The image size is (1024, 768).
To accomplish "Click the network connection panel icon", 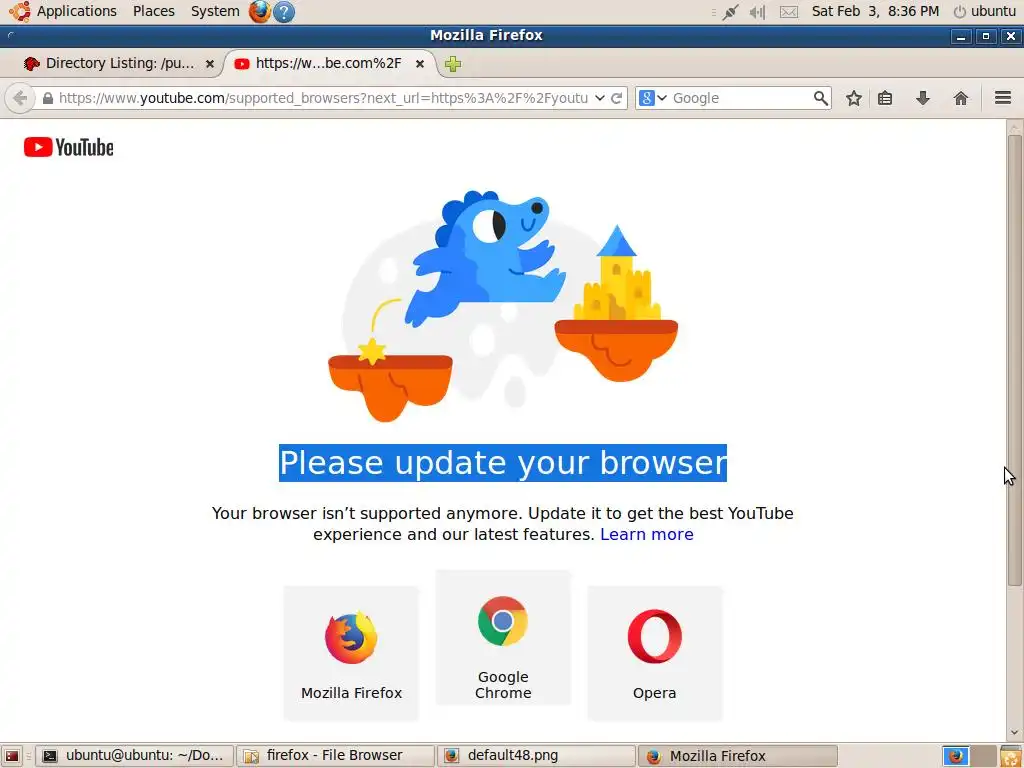I will point(730,12).
